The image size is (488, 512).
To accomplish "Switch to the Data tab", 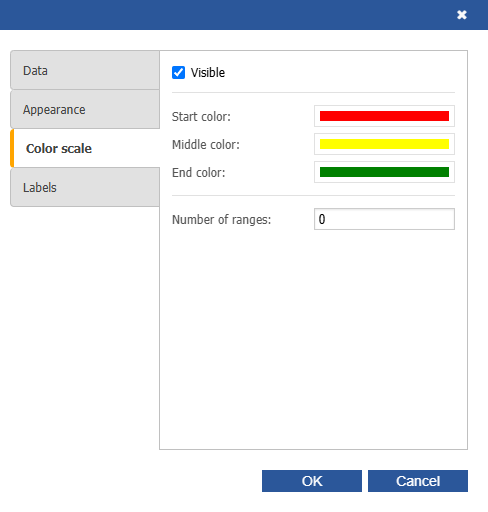I will [x=85, y=70].
